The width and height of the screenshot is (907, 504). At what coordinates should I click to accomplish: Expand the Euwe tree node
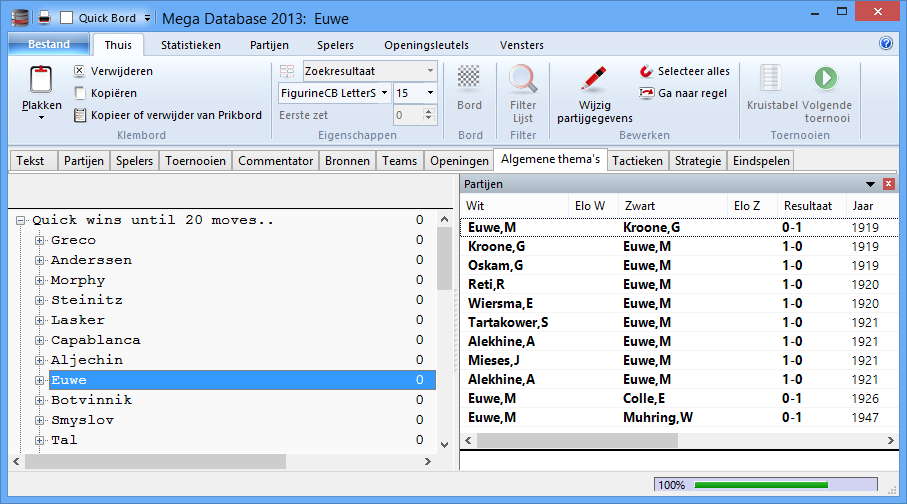coord(39,380)
